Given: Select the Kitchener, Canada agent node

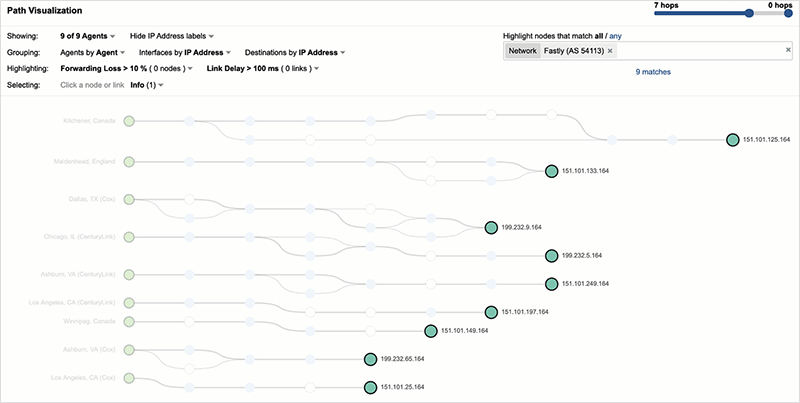Looking at the screenshot, I should click(127, 121).
